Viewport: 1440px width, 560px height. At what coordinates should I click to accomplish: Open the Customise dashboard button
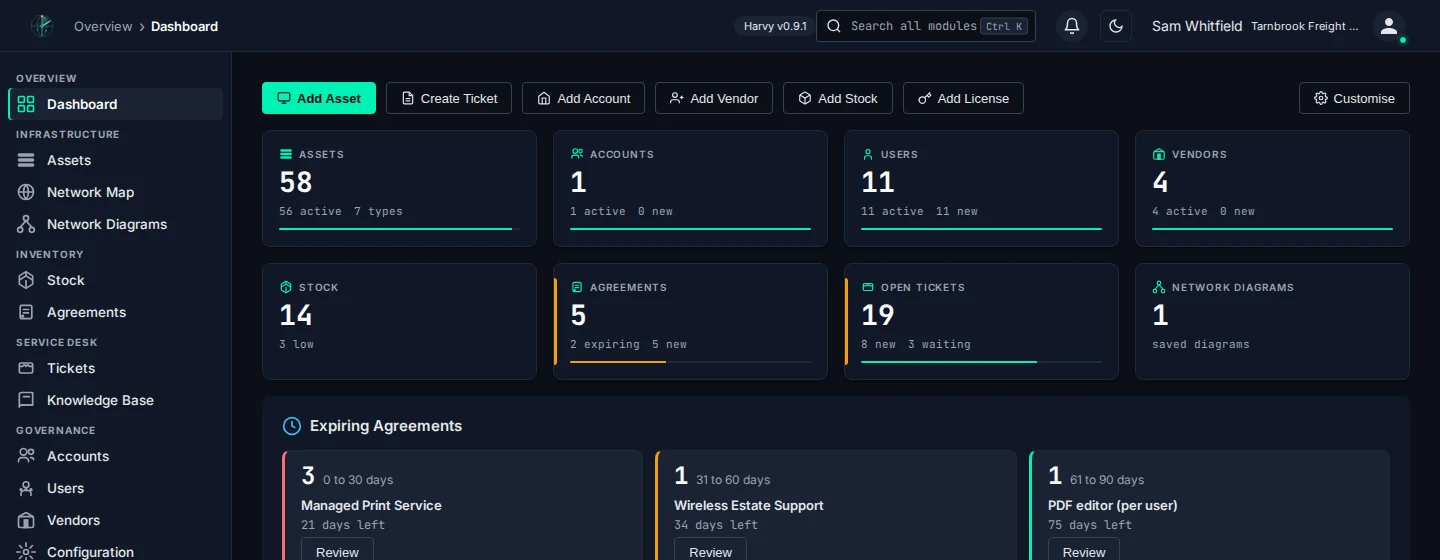1354,98
